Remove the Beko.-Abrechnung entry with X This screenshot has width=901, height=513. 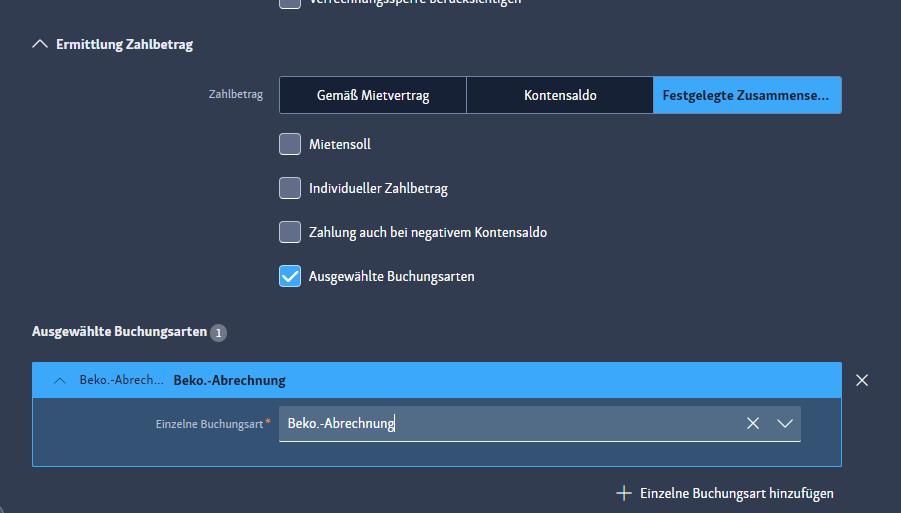click(862, 380)
